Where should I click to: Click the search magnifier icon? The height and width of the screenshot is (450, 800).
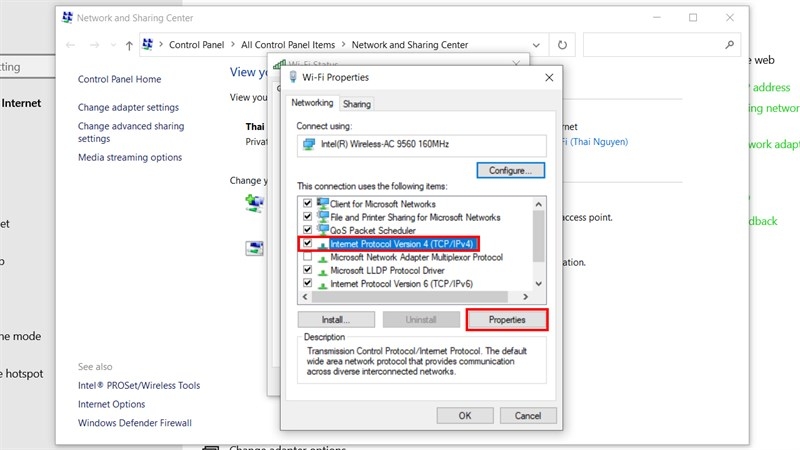(729, 45)
